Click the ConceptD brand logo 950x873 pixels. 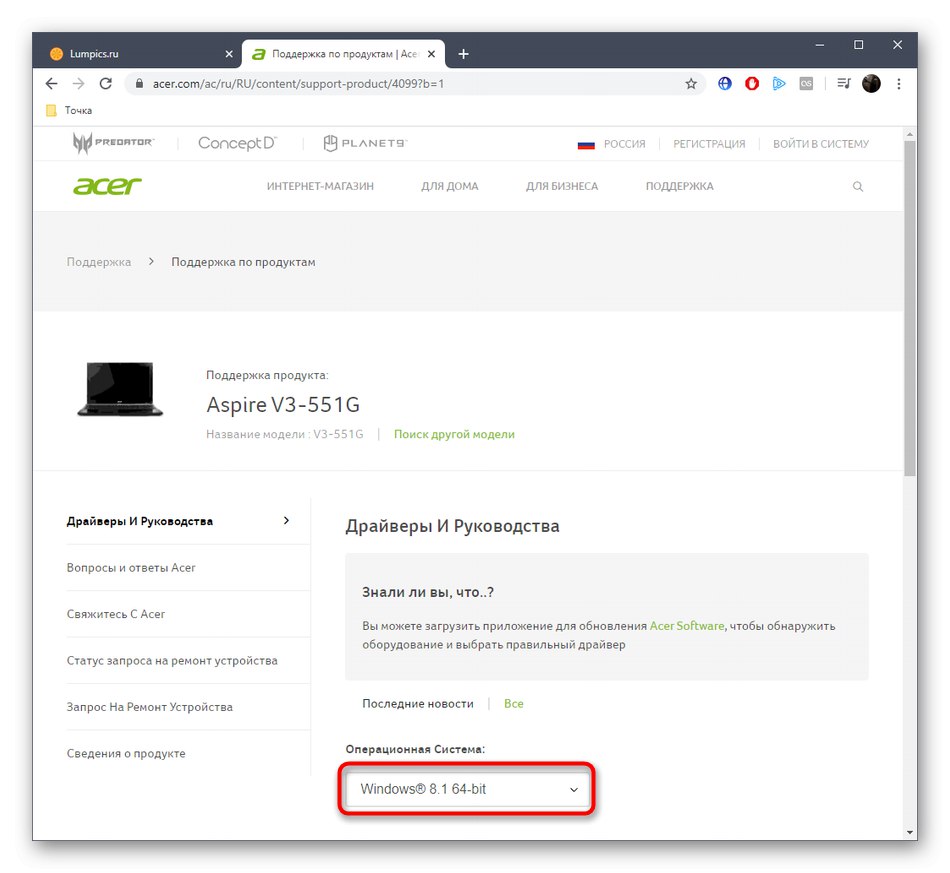pos(237,143)
